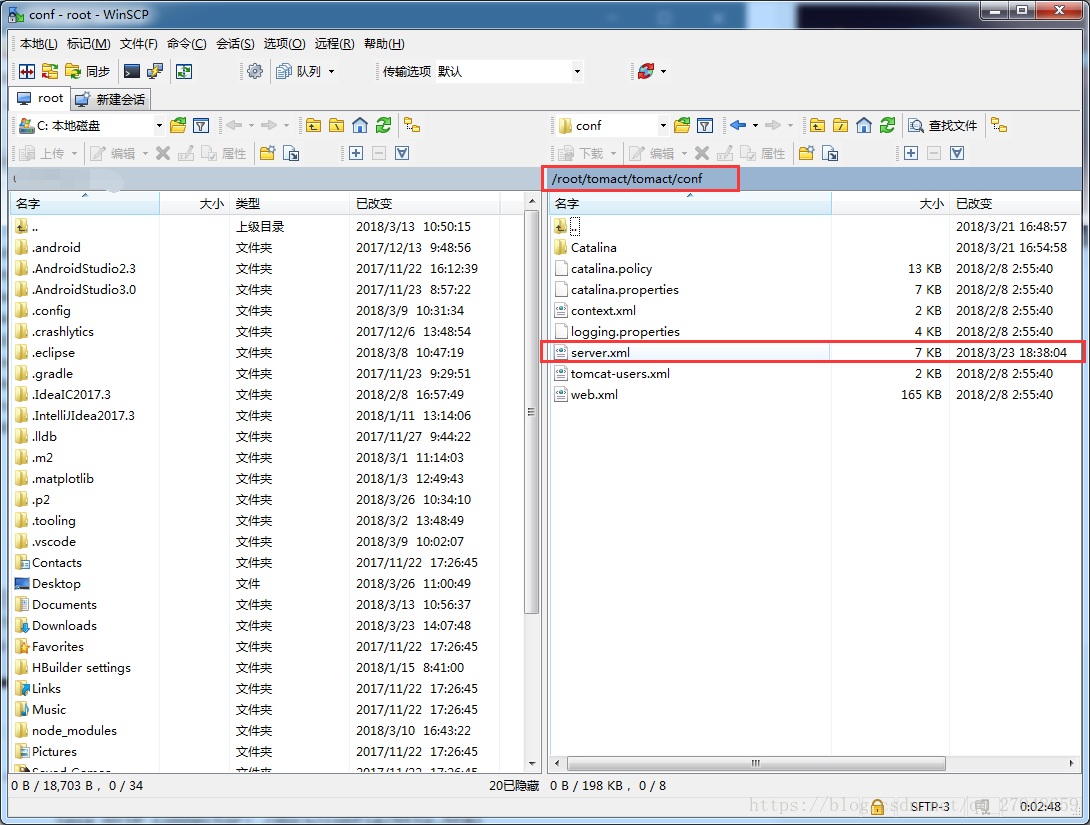Viewport: 1090px width, 825px height.
Task: Click open directory icon in local panel
Action: coord(178,126)
